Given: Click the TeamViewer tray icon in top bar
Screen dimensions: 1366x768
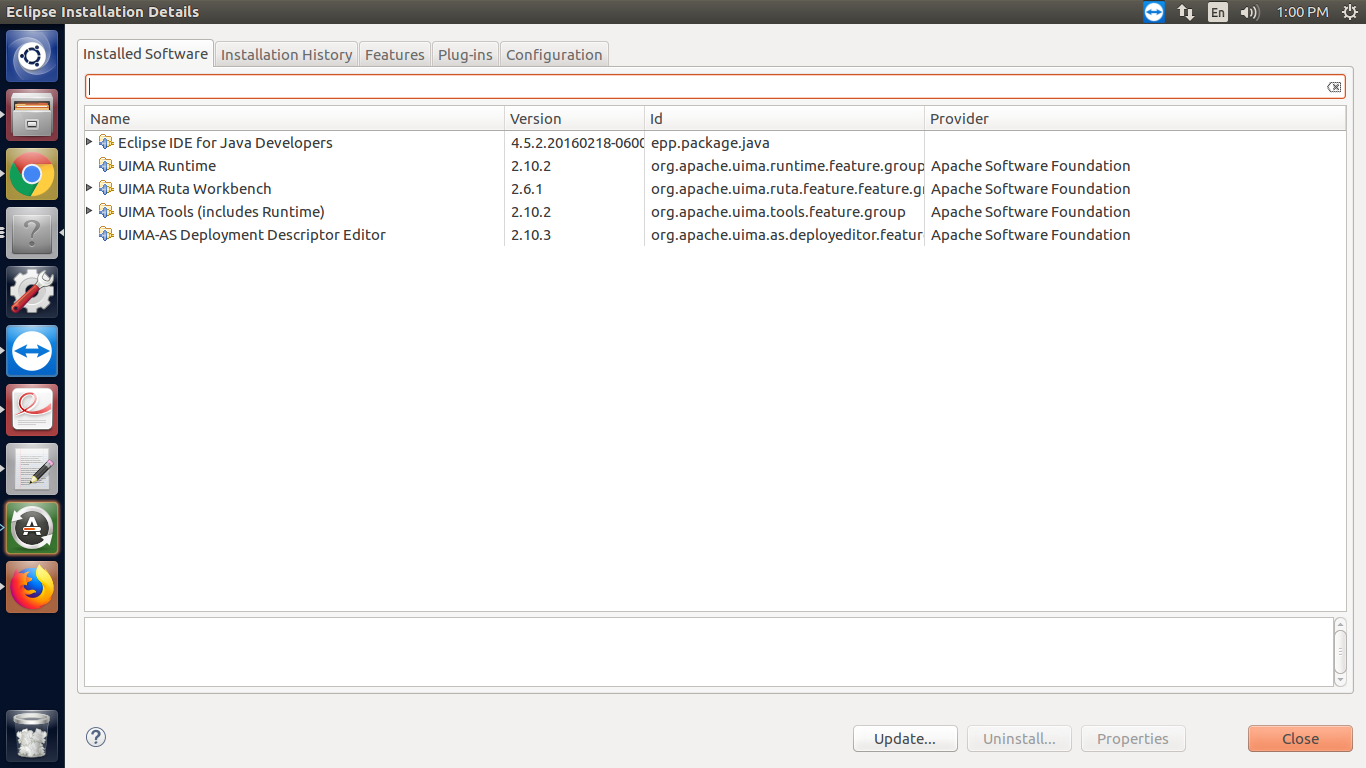Looking at the screenshot, I should [x=1154, y=12].
